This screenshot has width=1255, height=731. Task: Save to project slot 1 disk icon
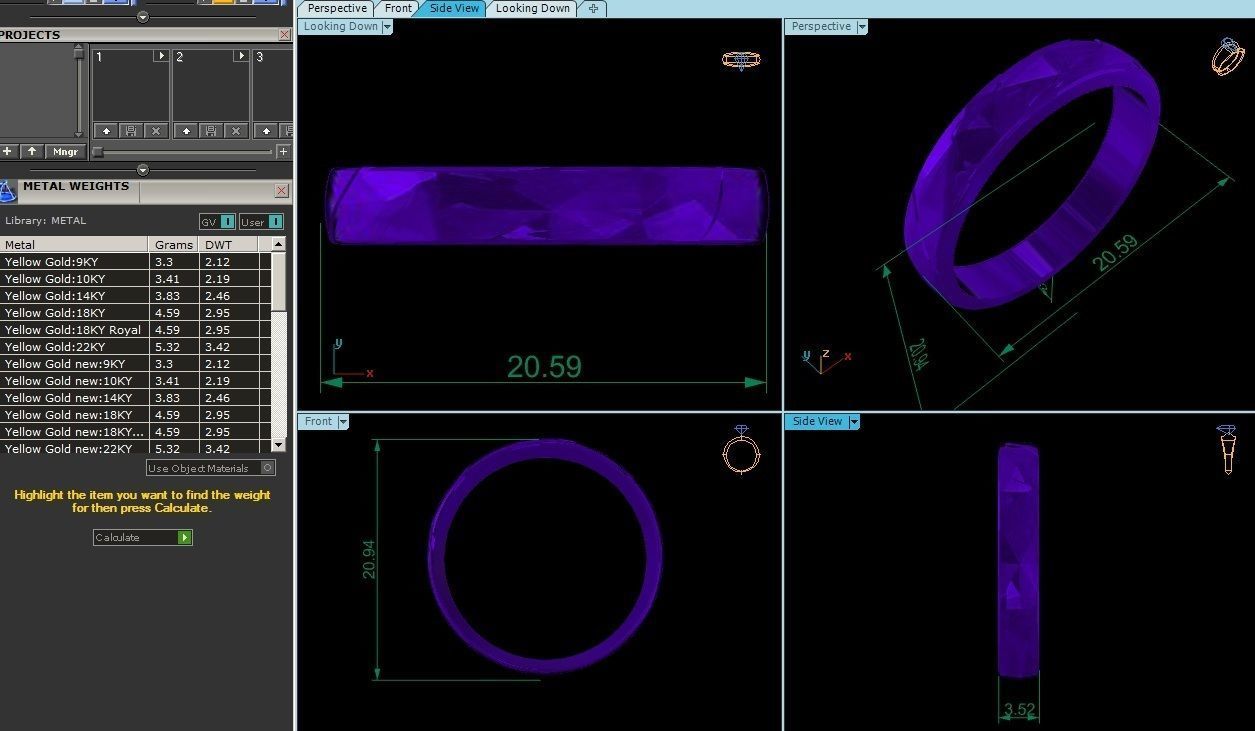click(x=131, y=131)
